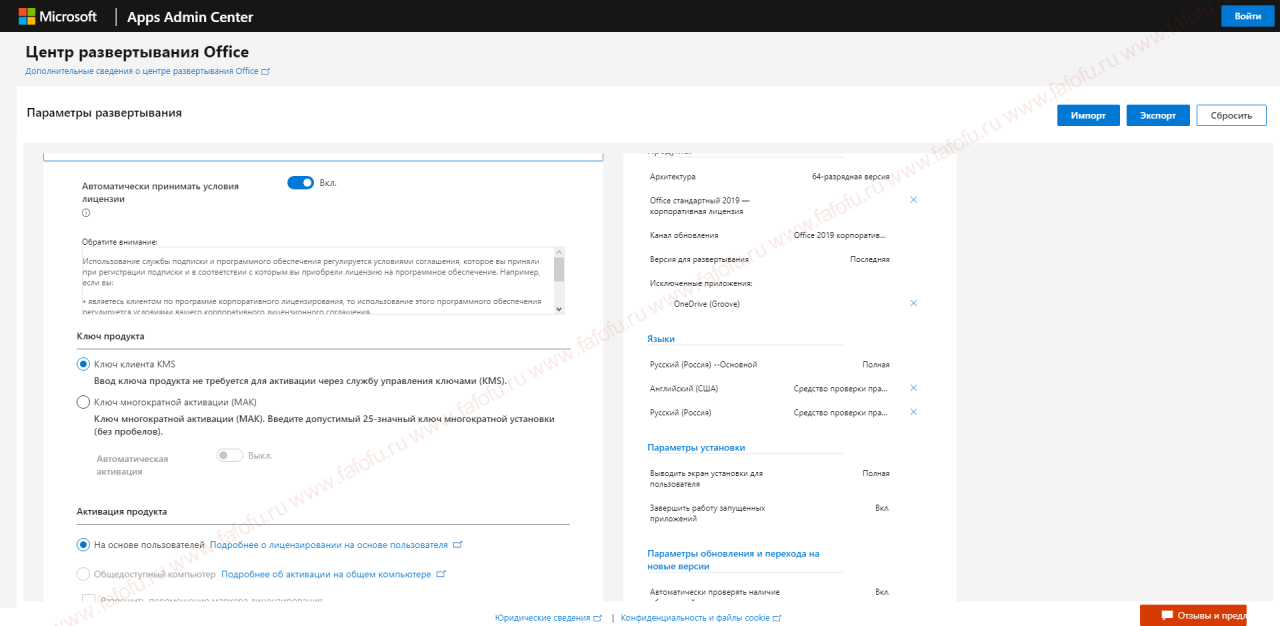This screenshot has height=626, width=1280.
Task: Open Подробнее о лицензировании на основе пользователя link
Action: (x=336, y=545)
